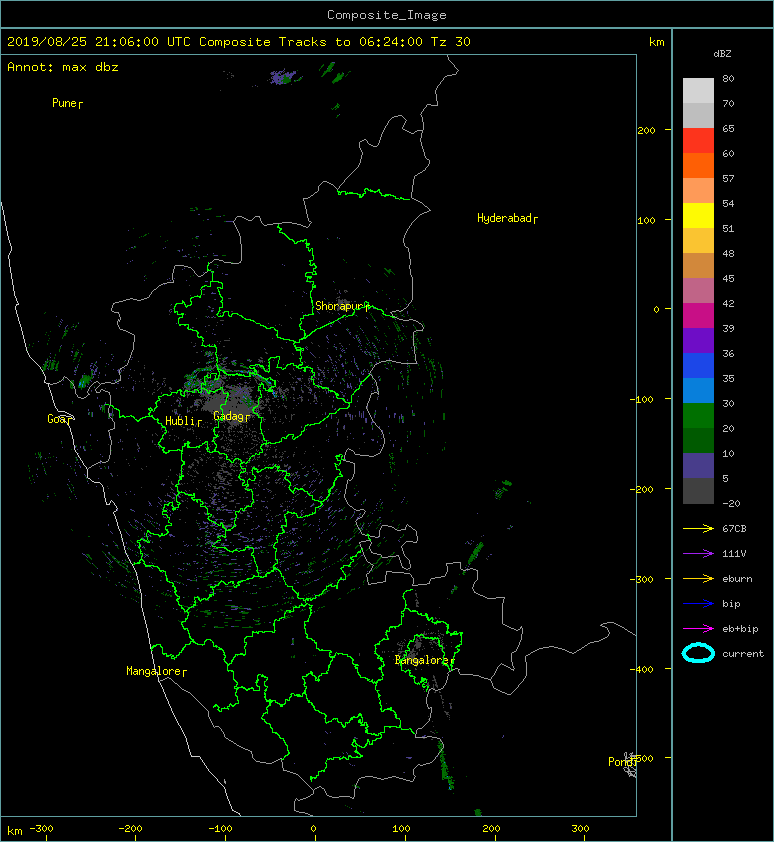This screenshot has height=842, width=774.
Task: Click the Pondi label near map edge
Action: click(622, 762)
